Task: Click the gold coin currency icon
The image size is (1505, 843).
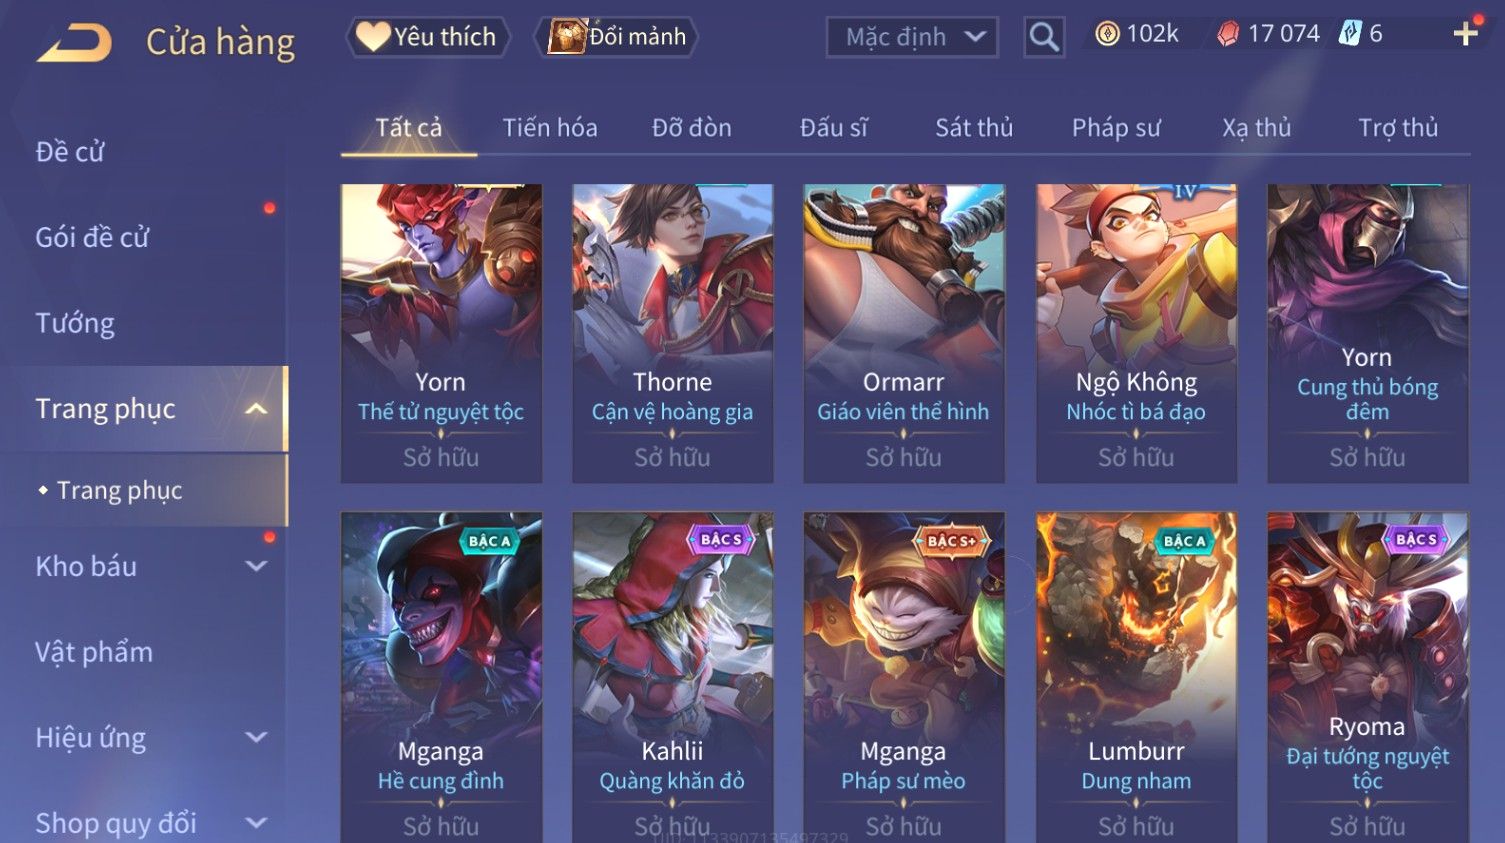Action: pos(1107,34)
